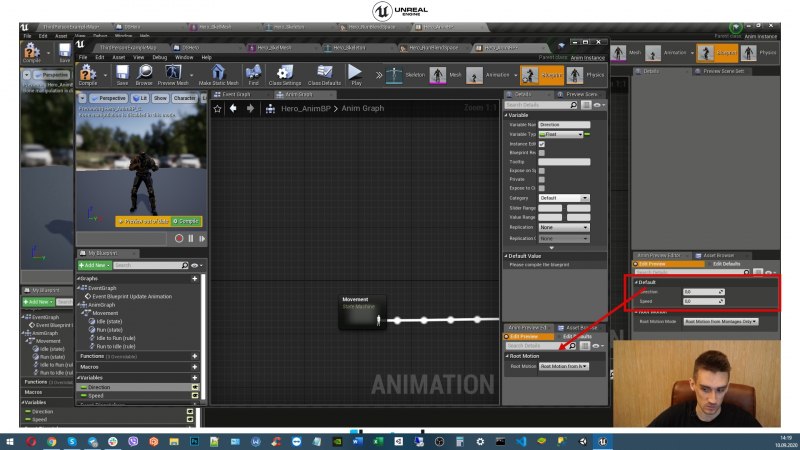Click the Show viewport button
The height and width of the screenshot is (450, 800).
160,98
